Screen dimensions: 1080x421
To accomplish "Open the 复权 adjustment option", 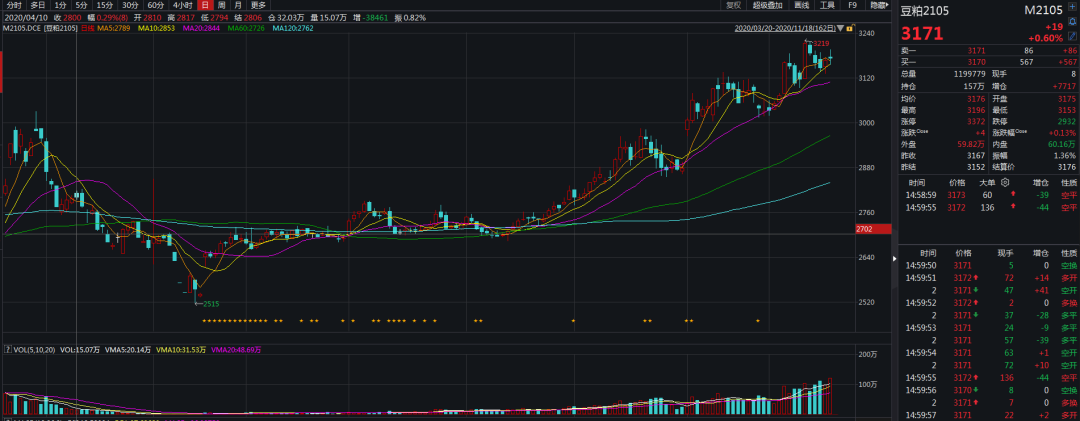I will [734, 5].
